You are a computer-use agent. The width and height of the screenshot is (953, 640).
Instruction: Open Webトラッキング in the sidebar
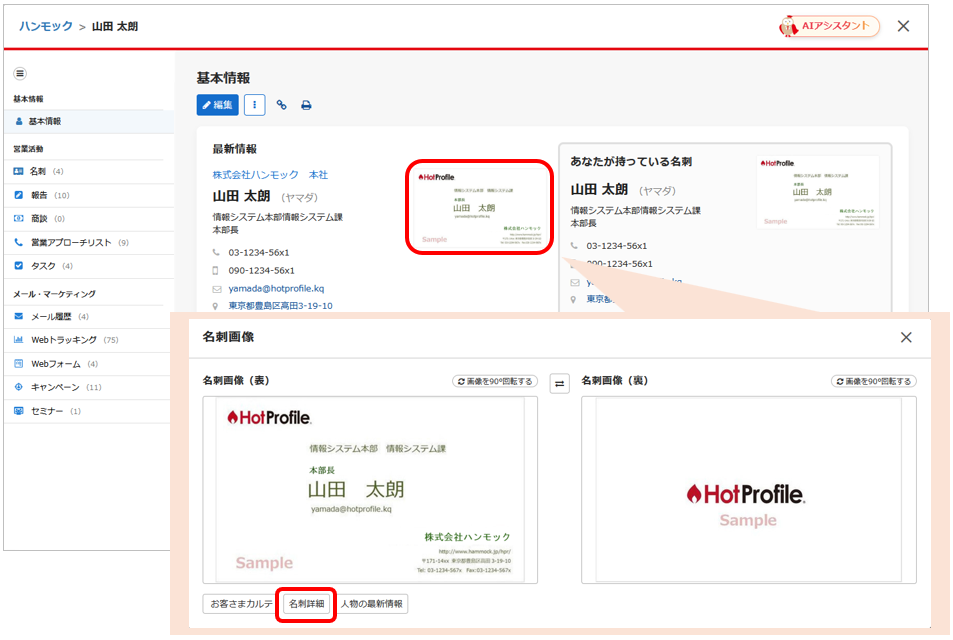tap(89, 340)
